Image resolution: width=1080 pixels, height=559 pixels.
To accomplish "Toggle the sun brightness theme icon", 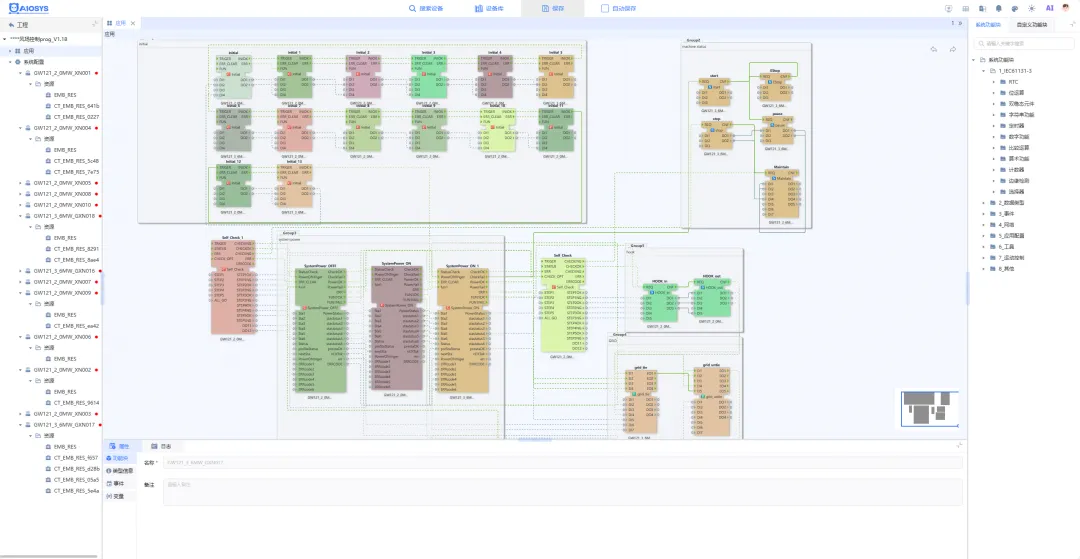I will pos(1032,8).
